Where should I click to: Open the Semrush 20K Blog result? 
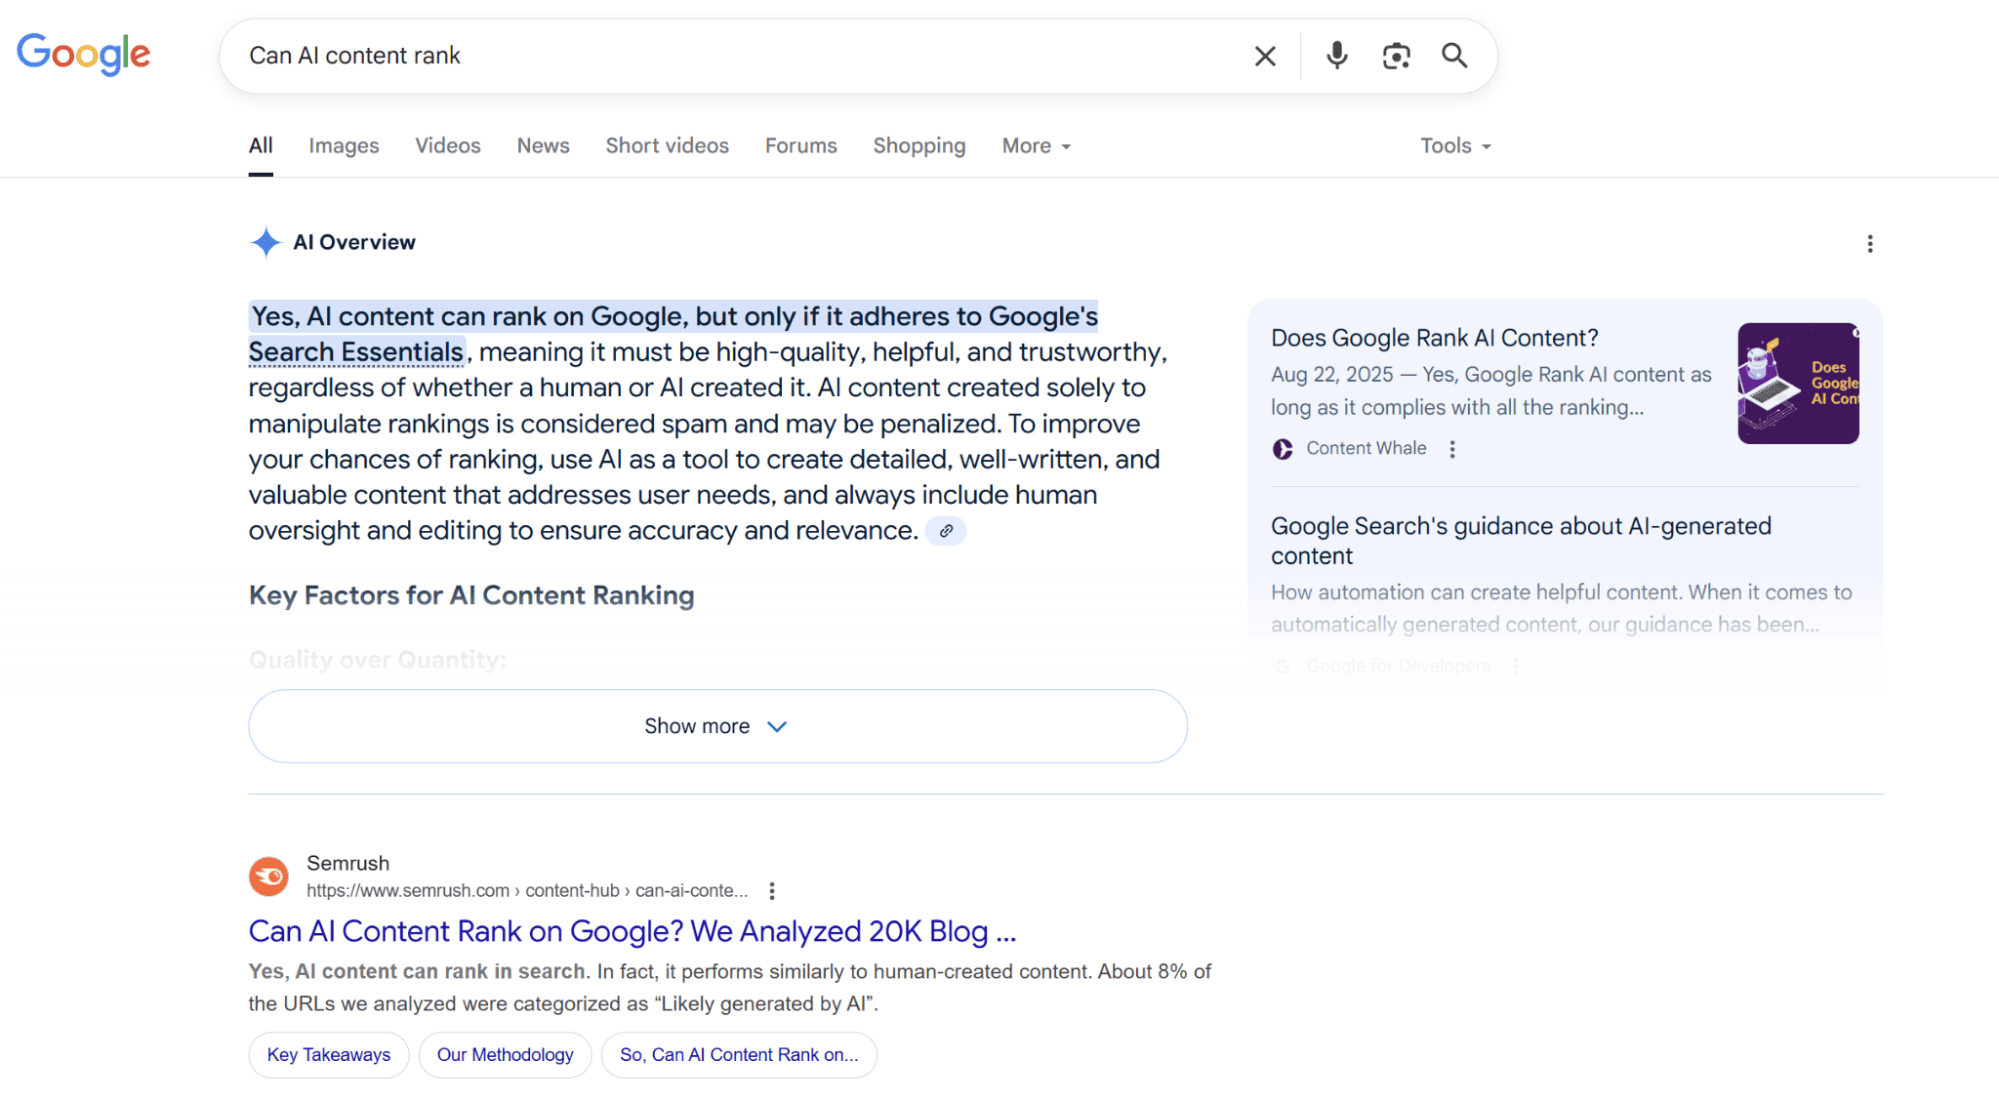(632, 931)
